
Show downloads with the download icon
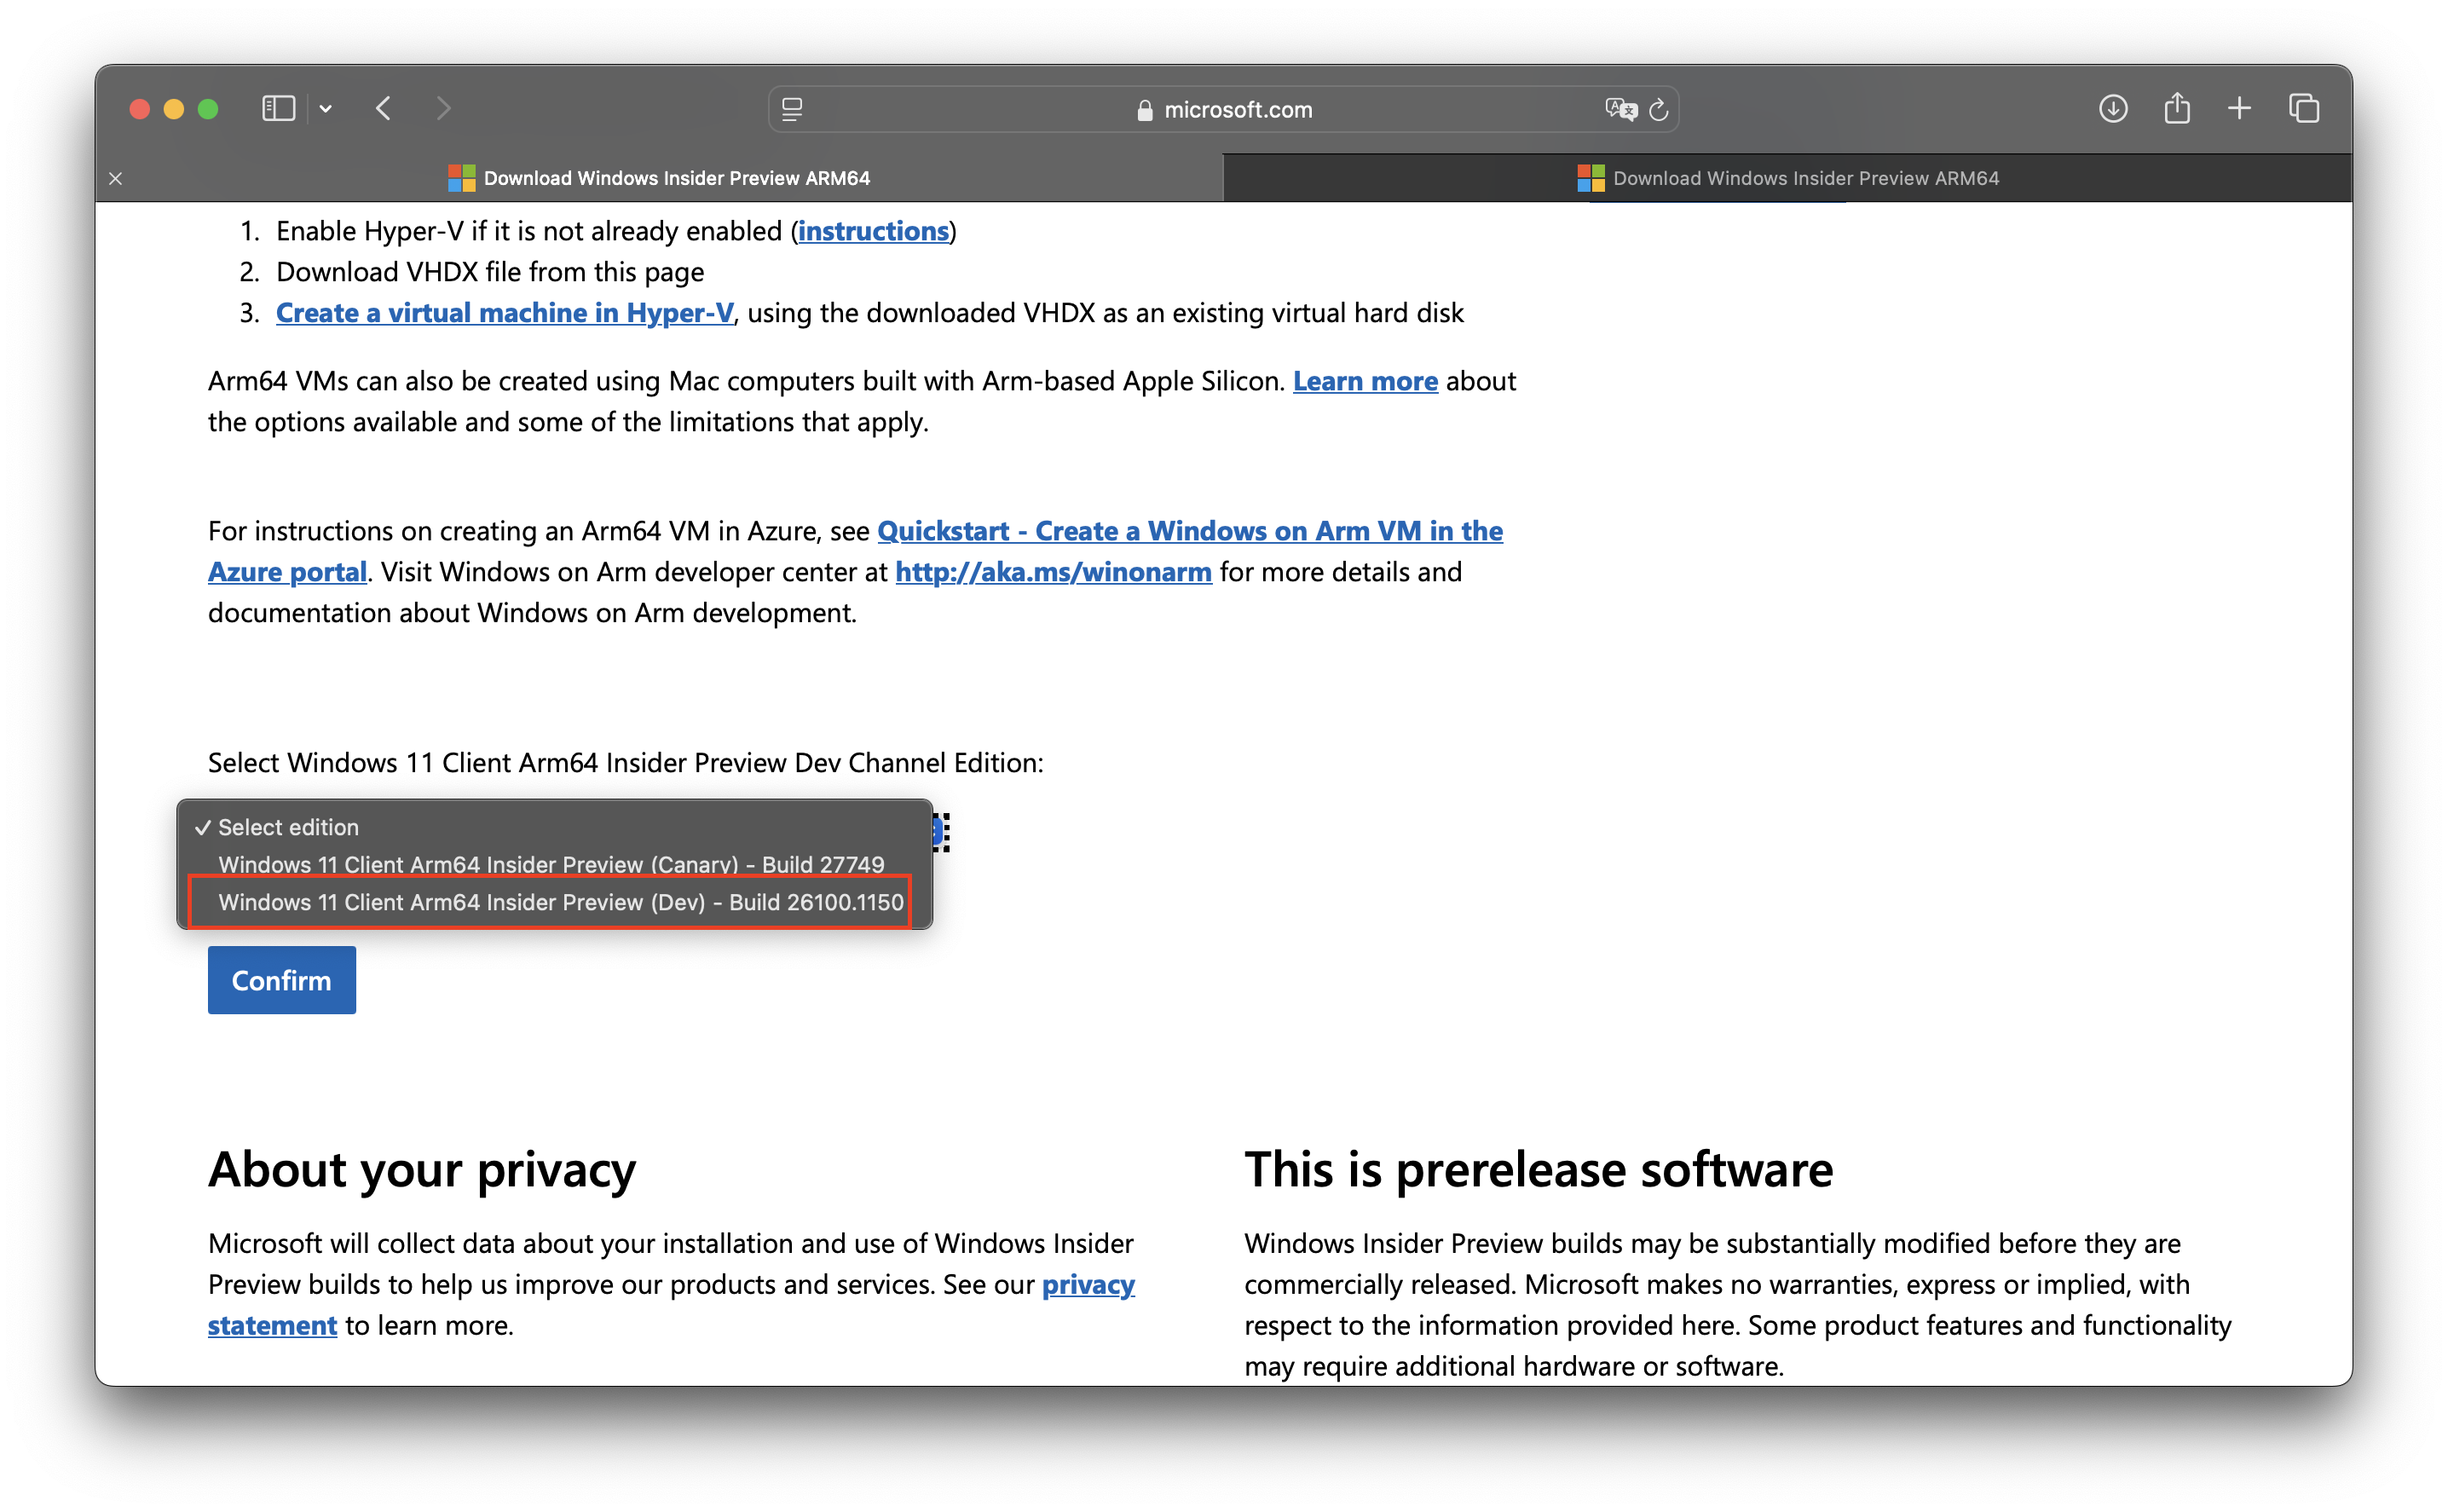[x=2113, y=108]
